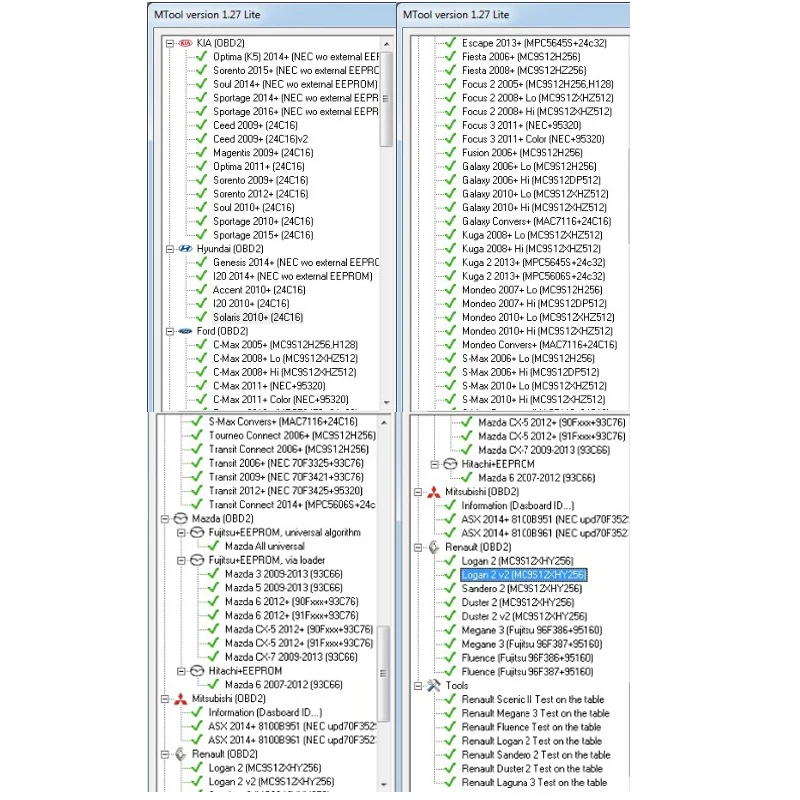800x800 pixels.
Task: Collapse Fujitsu+EEPROM, via loader node
Action: [x=181, y=560]
